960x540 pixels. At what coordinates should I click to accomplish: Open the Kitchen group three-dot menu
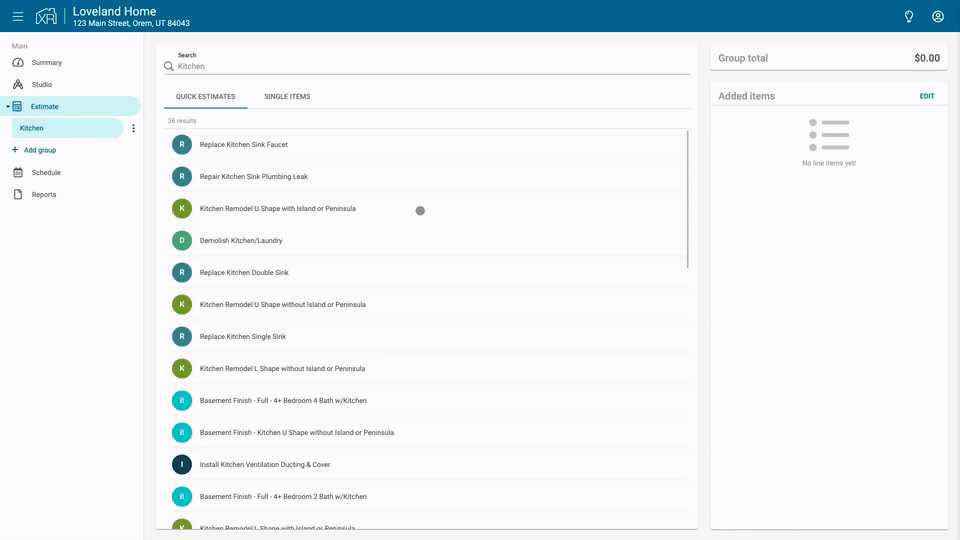(133, 128)
